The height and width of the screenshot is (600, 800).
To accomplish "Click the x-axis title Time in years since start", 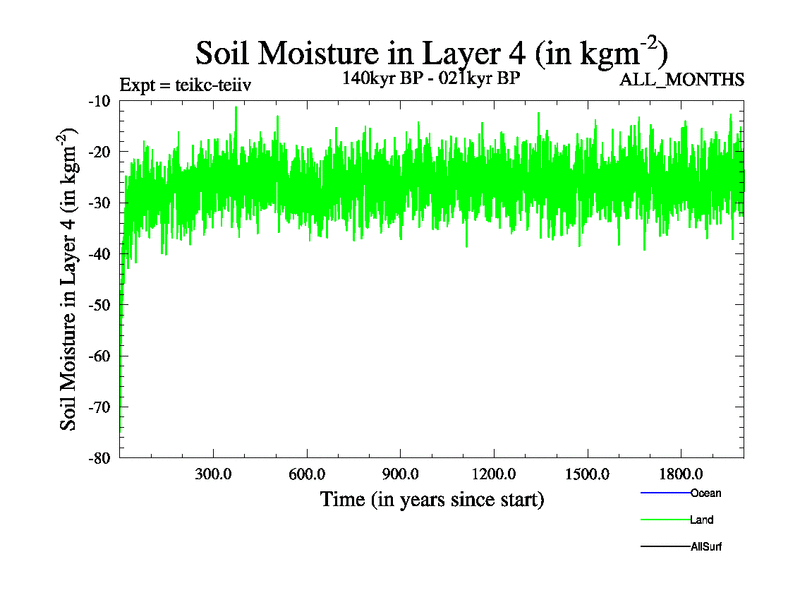I will coord(432,498).
